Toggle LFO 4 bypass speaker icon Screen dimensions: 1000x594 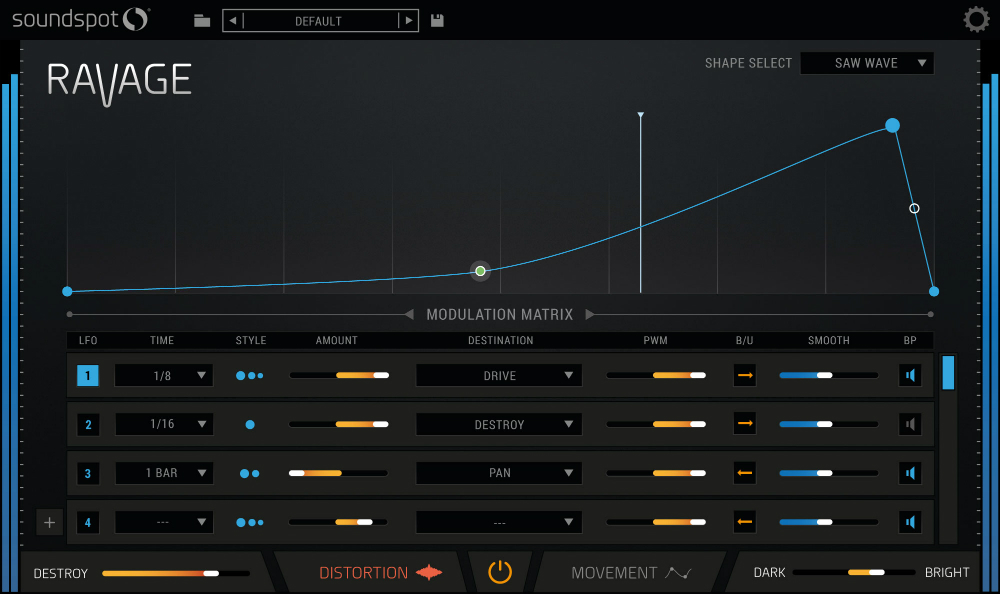click(910, 522)
